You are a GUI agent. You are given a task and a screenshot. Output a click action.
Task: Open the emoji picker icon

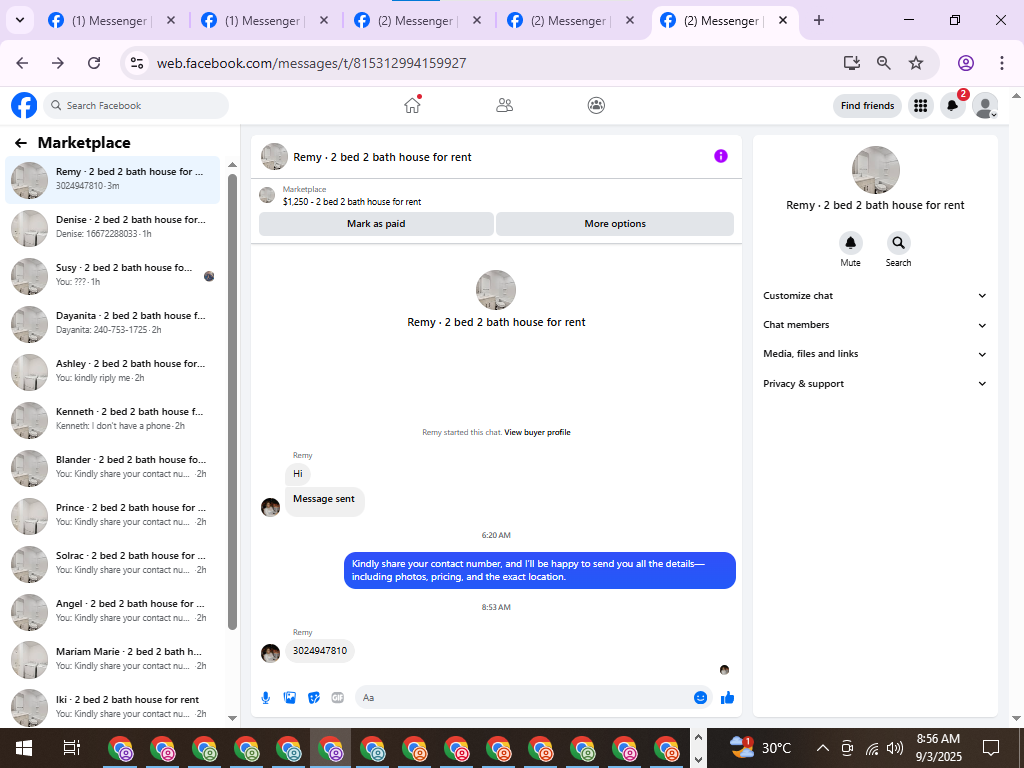tap(701, 698)
